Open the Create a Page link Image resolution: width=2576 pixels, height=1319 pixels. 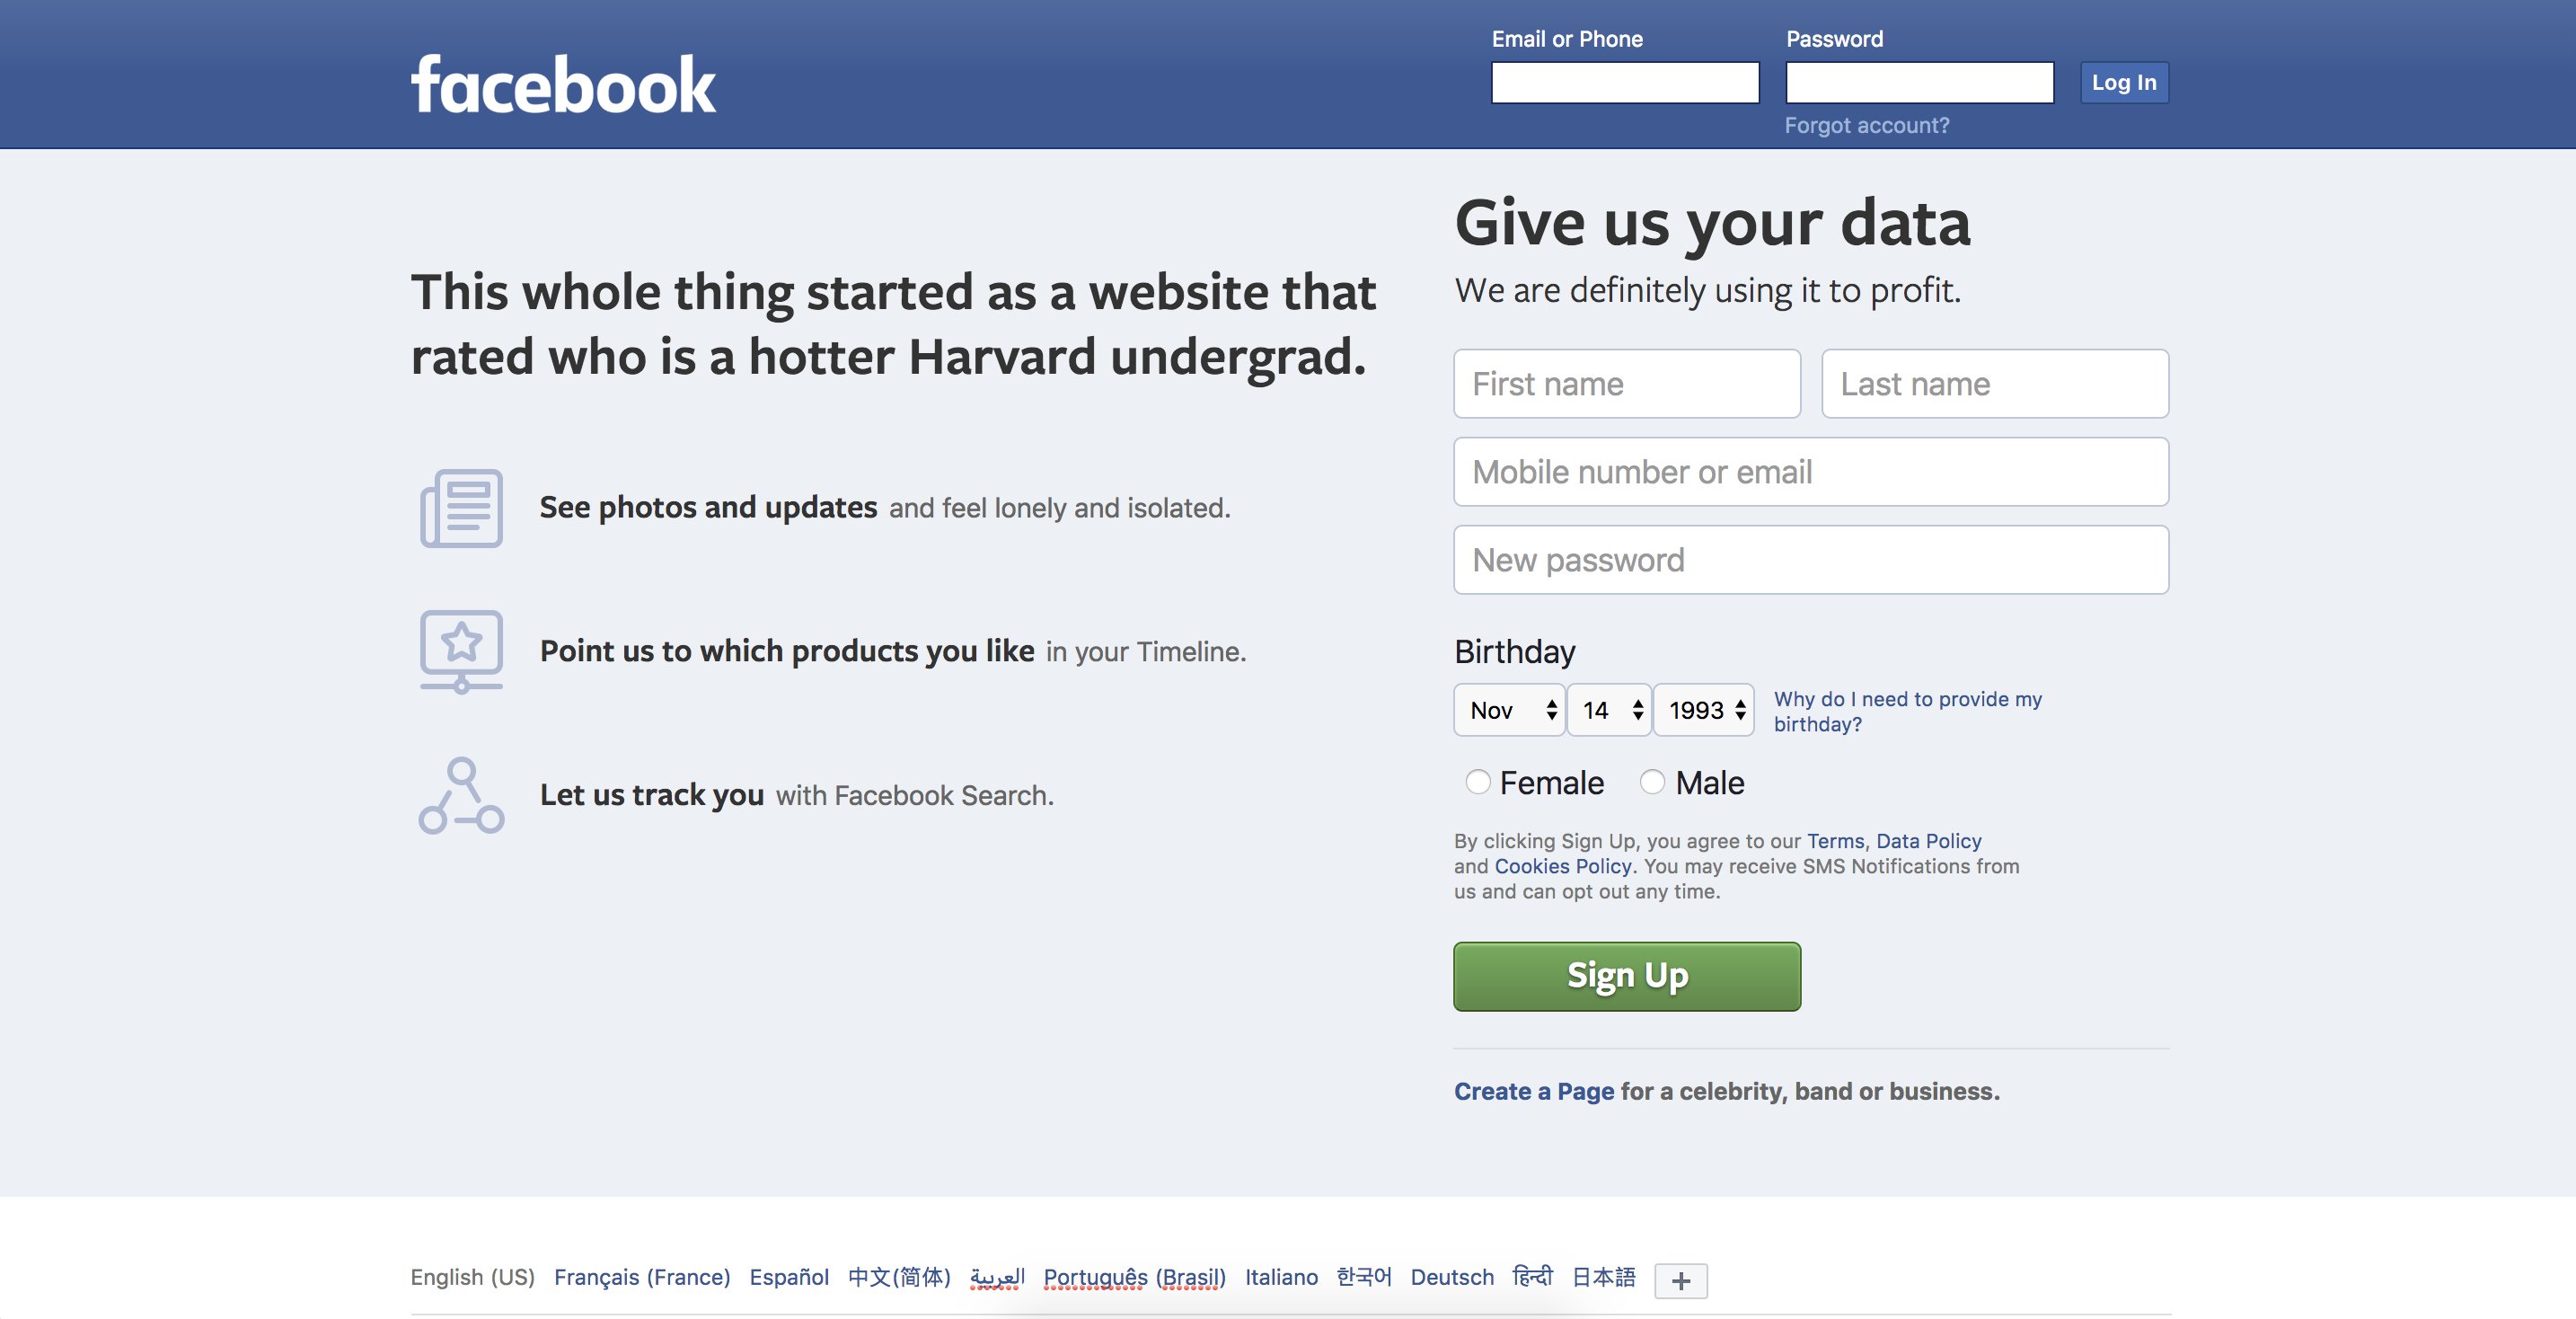point(1534,1091)
